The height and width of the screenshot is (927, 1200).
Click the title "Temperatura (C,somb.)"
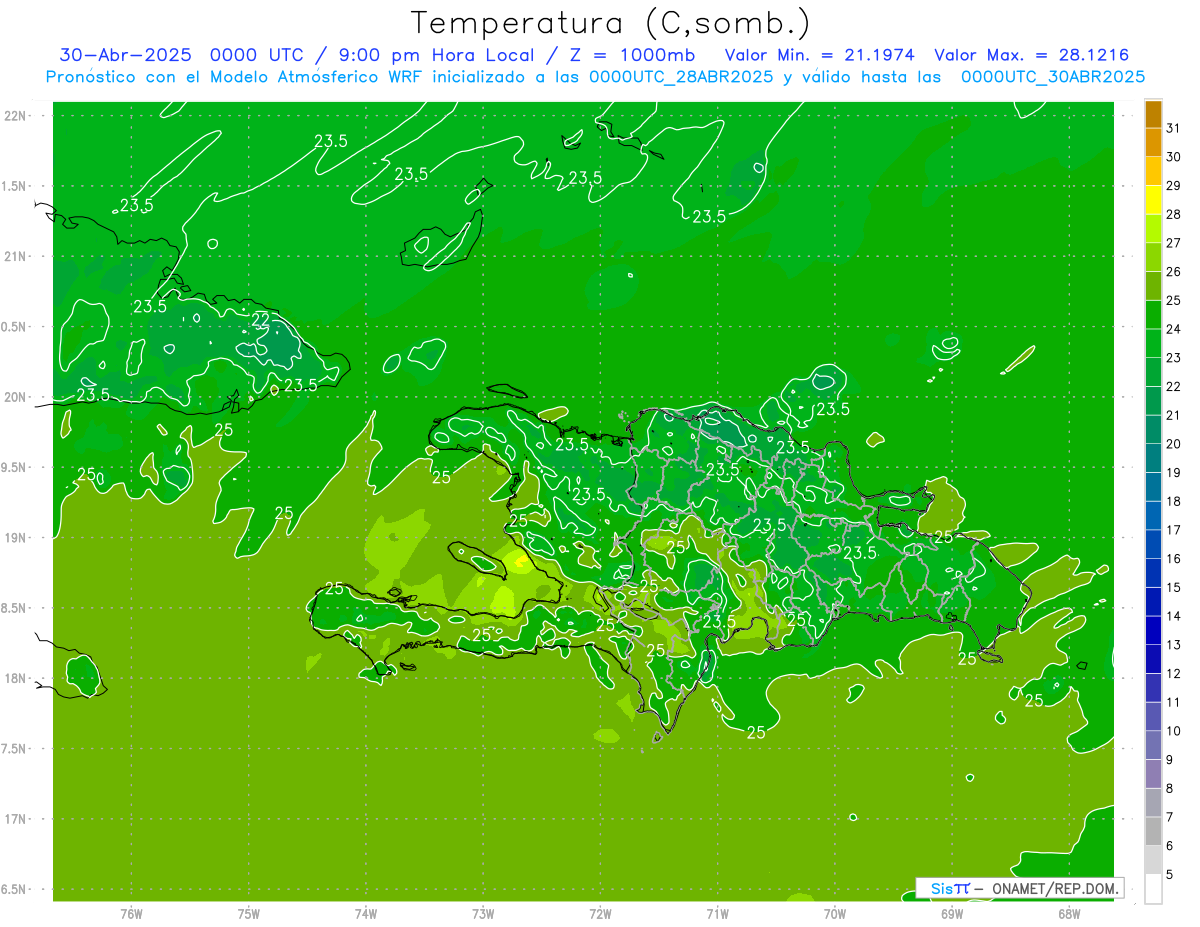point(610,23)
